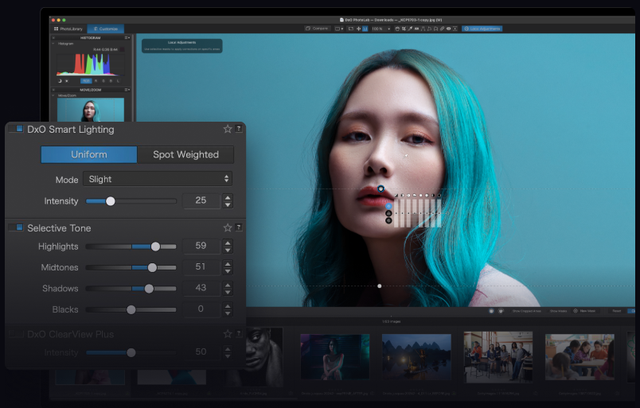The image size is (640, 408).
Task: Adjust the Intensity value stepper arrows
Action: (227, 201)
